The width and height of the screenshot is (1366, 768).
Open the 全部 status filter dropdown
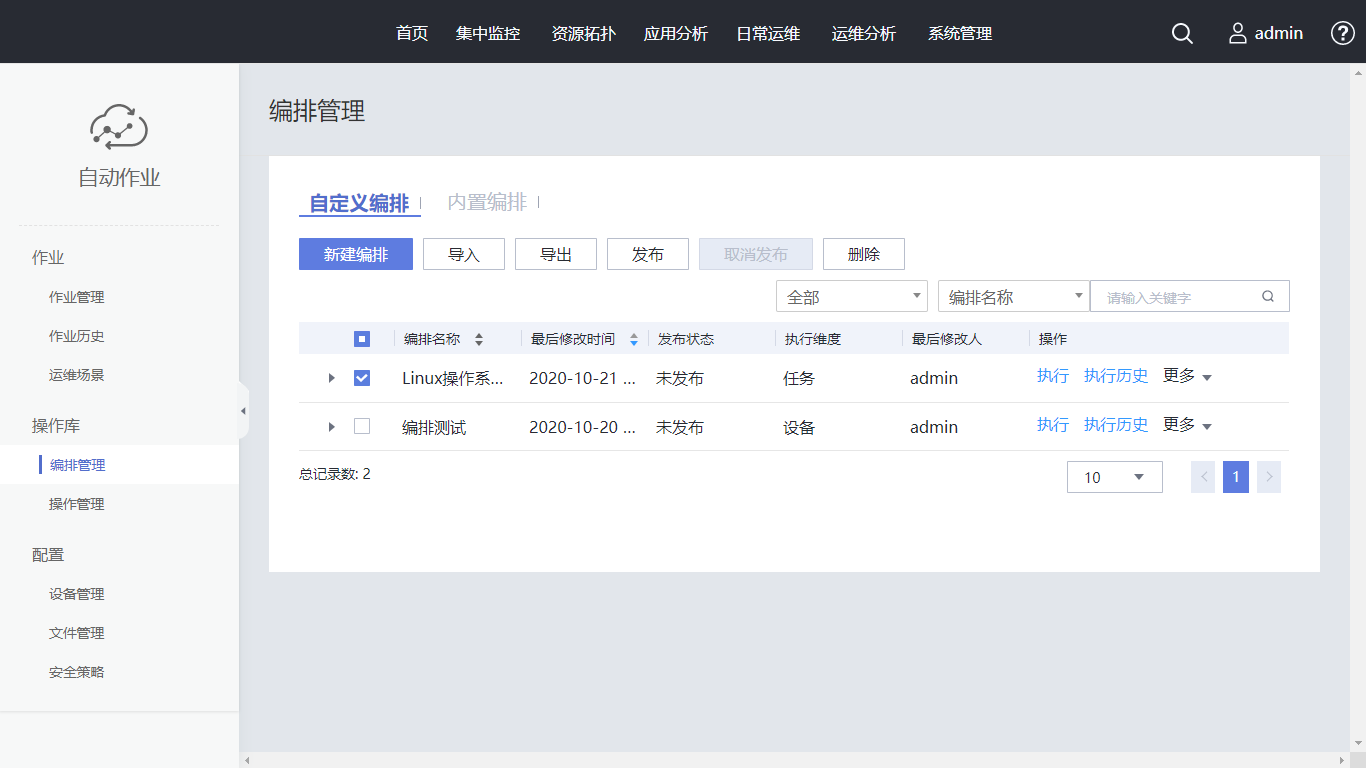[x=851, y=297]
